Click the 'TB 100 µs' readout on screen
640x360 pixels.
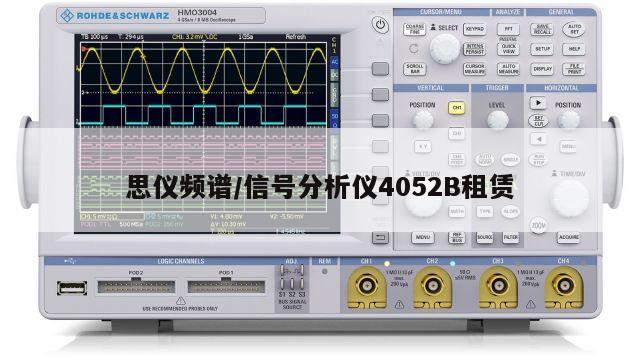(x=94, y=37)
